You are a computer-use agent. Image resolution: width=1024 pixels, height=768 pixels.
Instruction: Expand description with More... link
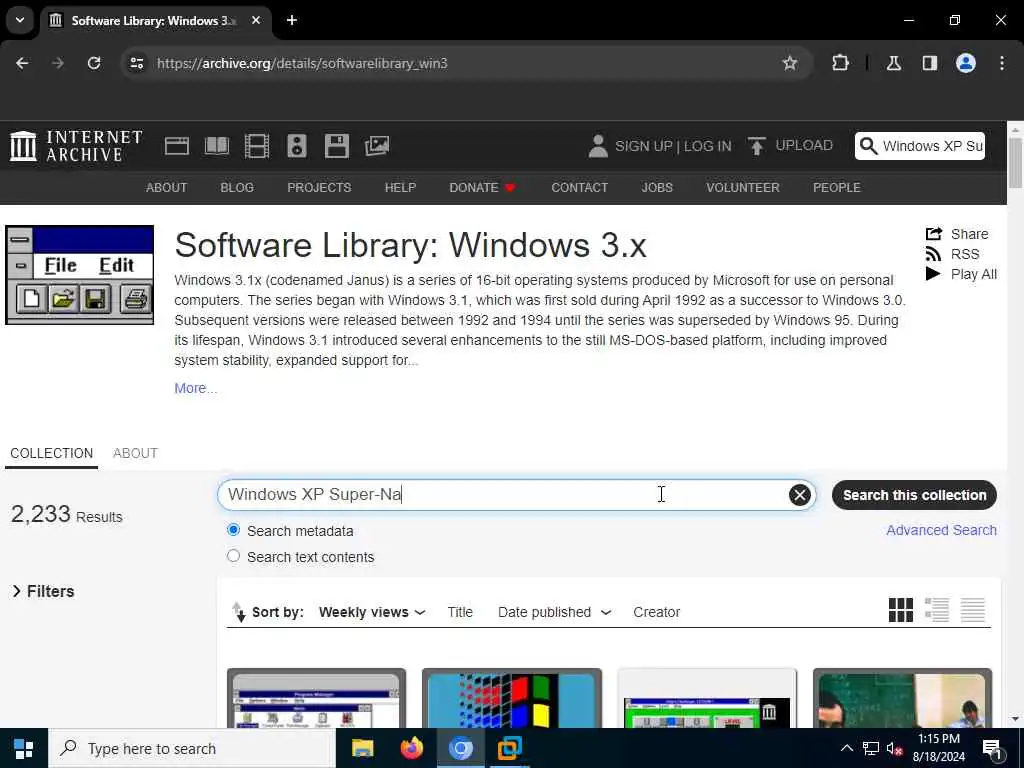195,388
